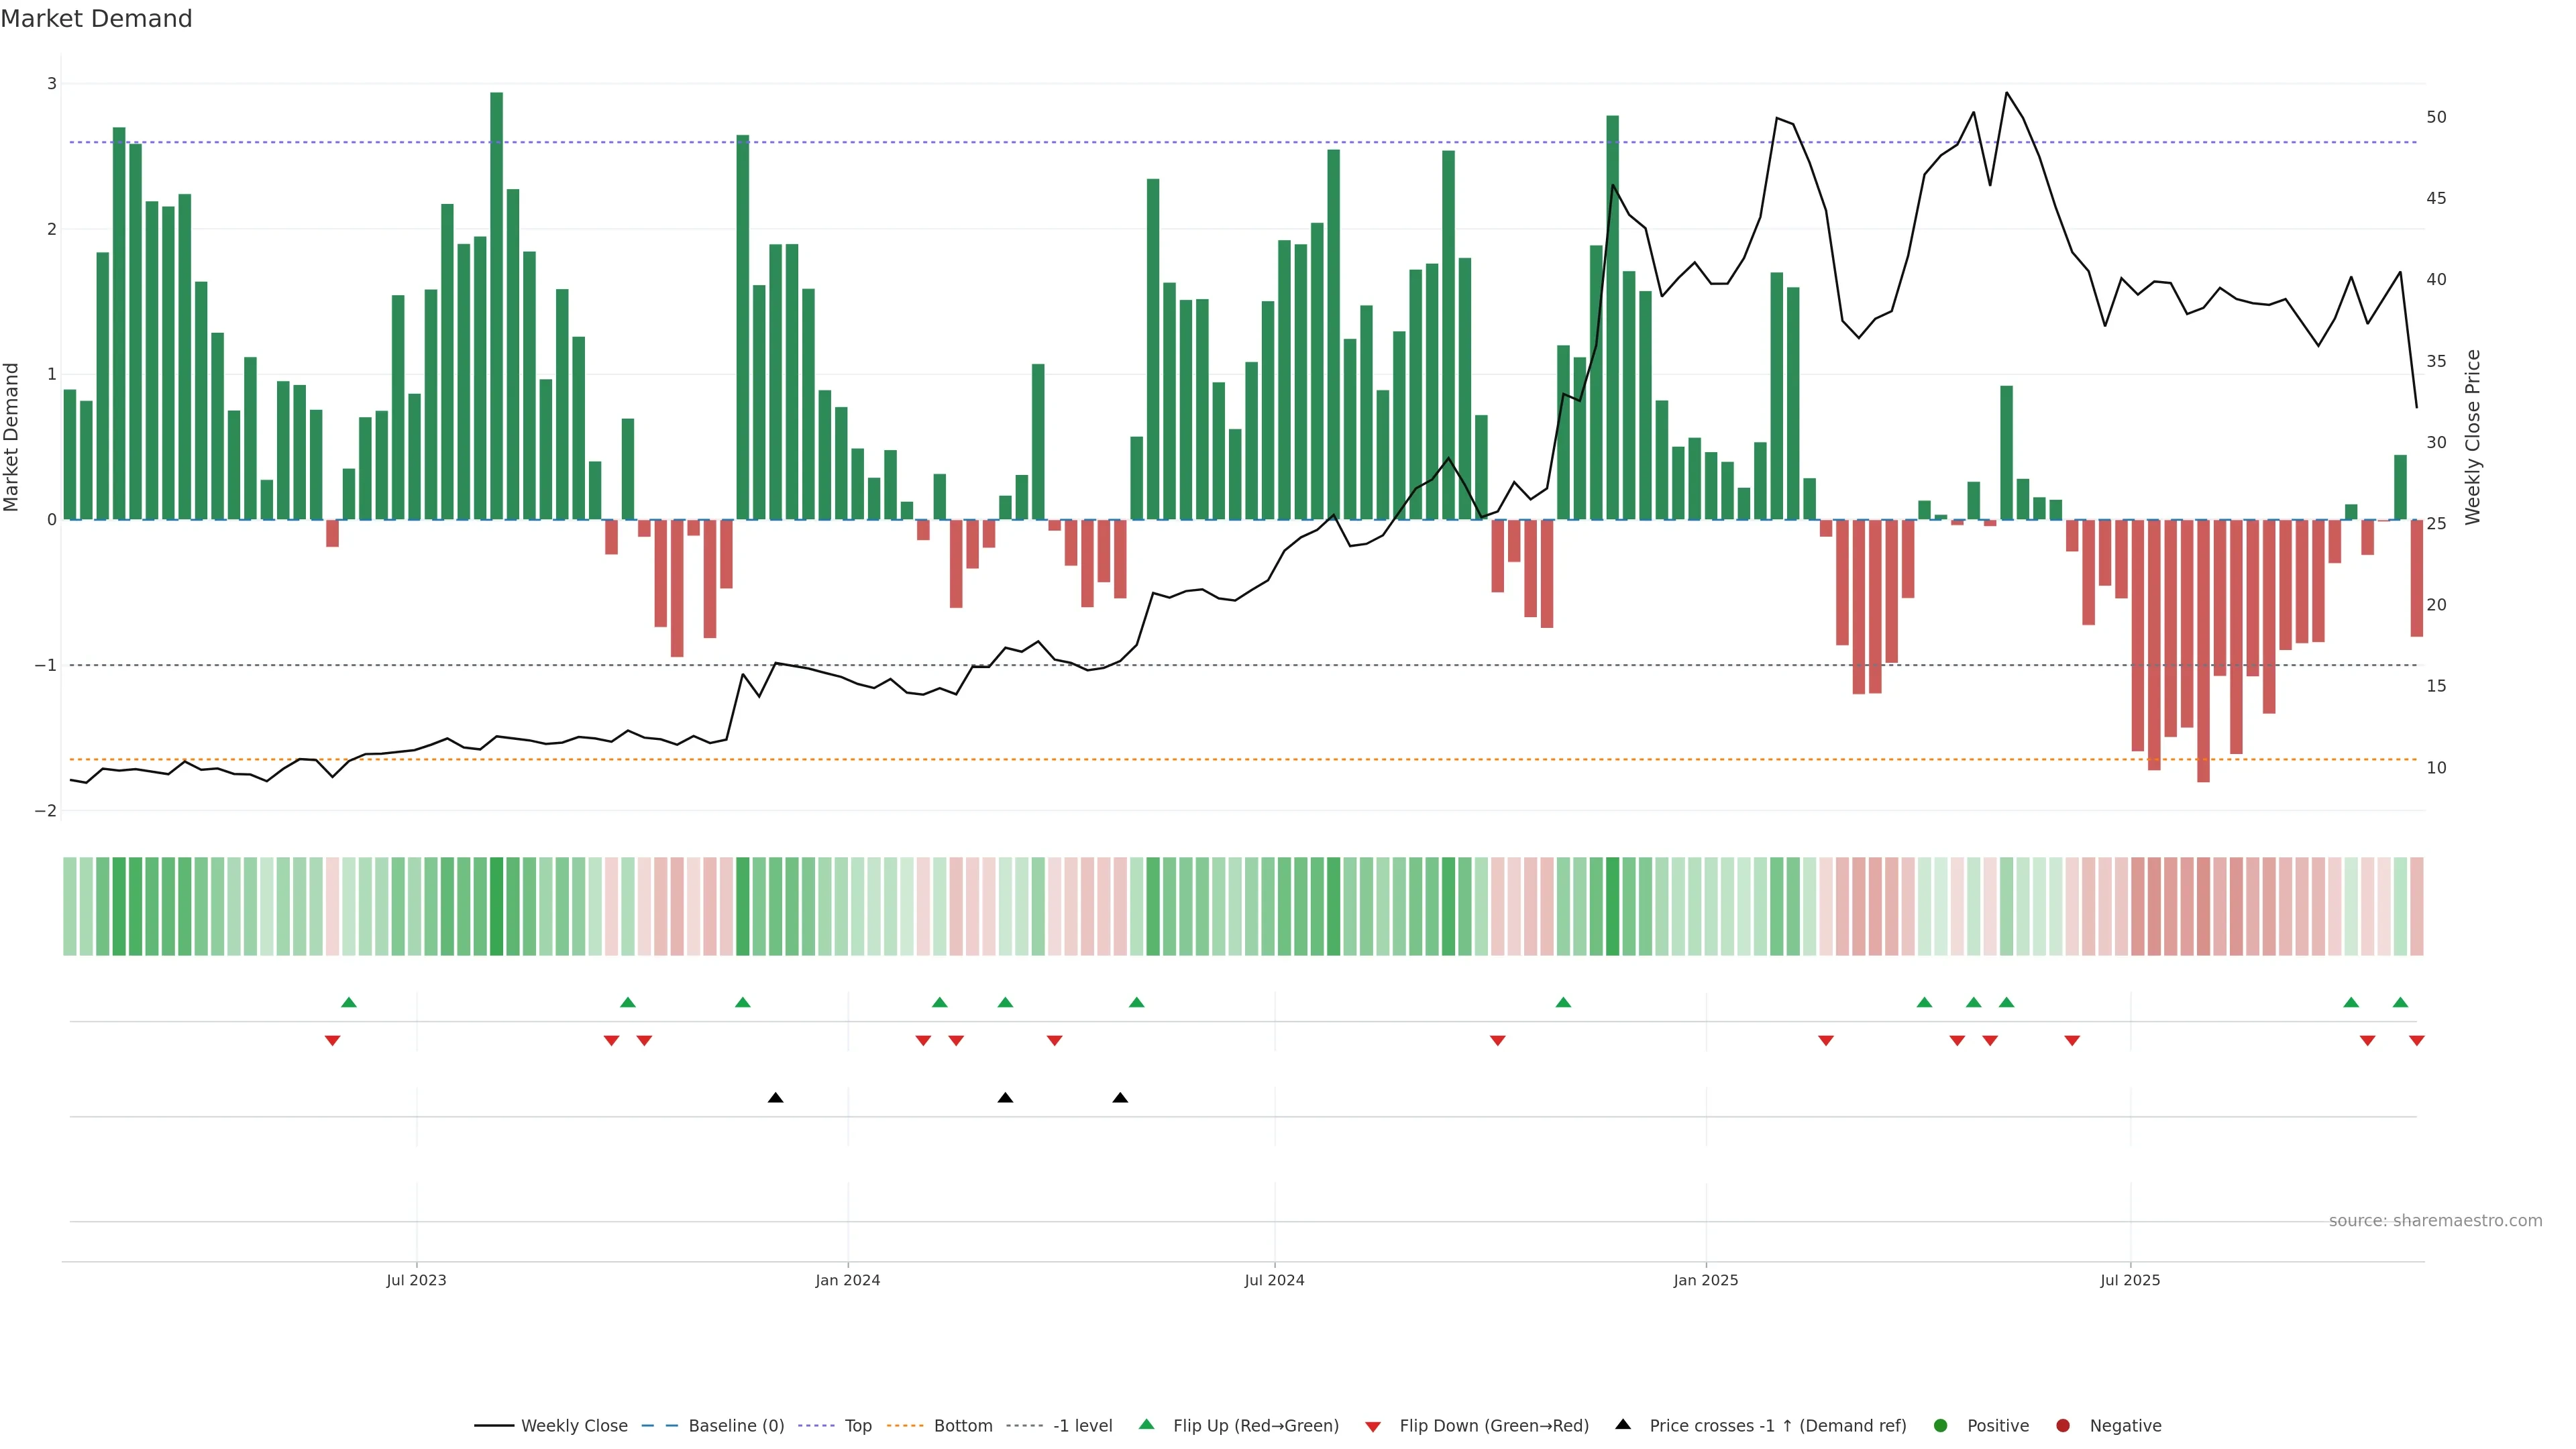
Task: Click the leftmost red flip-down triangle marker
Action: (332, 1041)
